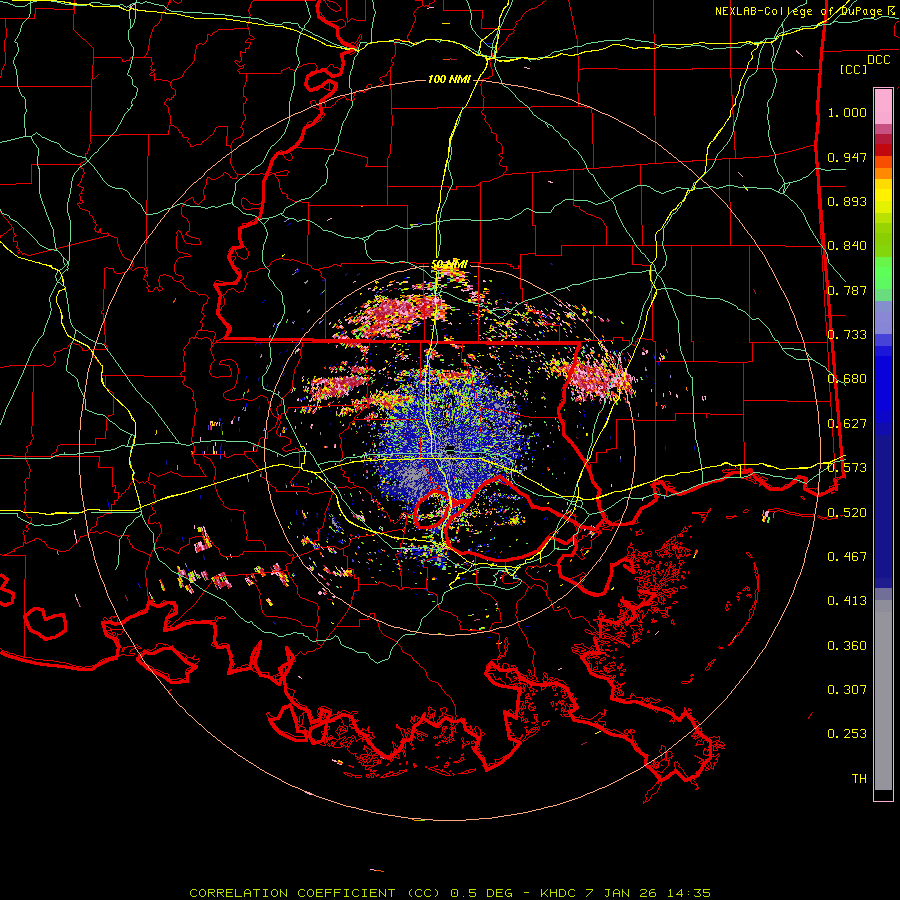The height and width of the screenshot is (900, 900).
Task: Click the 50 NMI range ring label
Action: coord(449,264)
